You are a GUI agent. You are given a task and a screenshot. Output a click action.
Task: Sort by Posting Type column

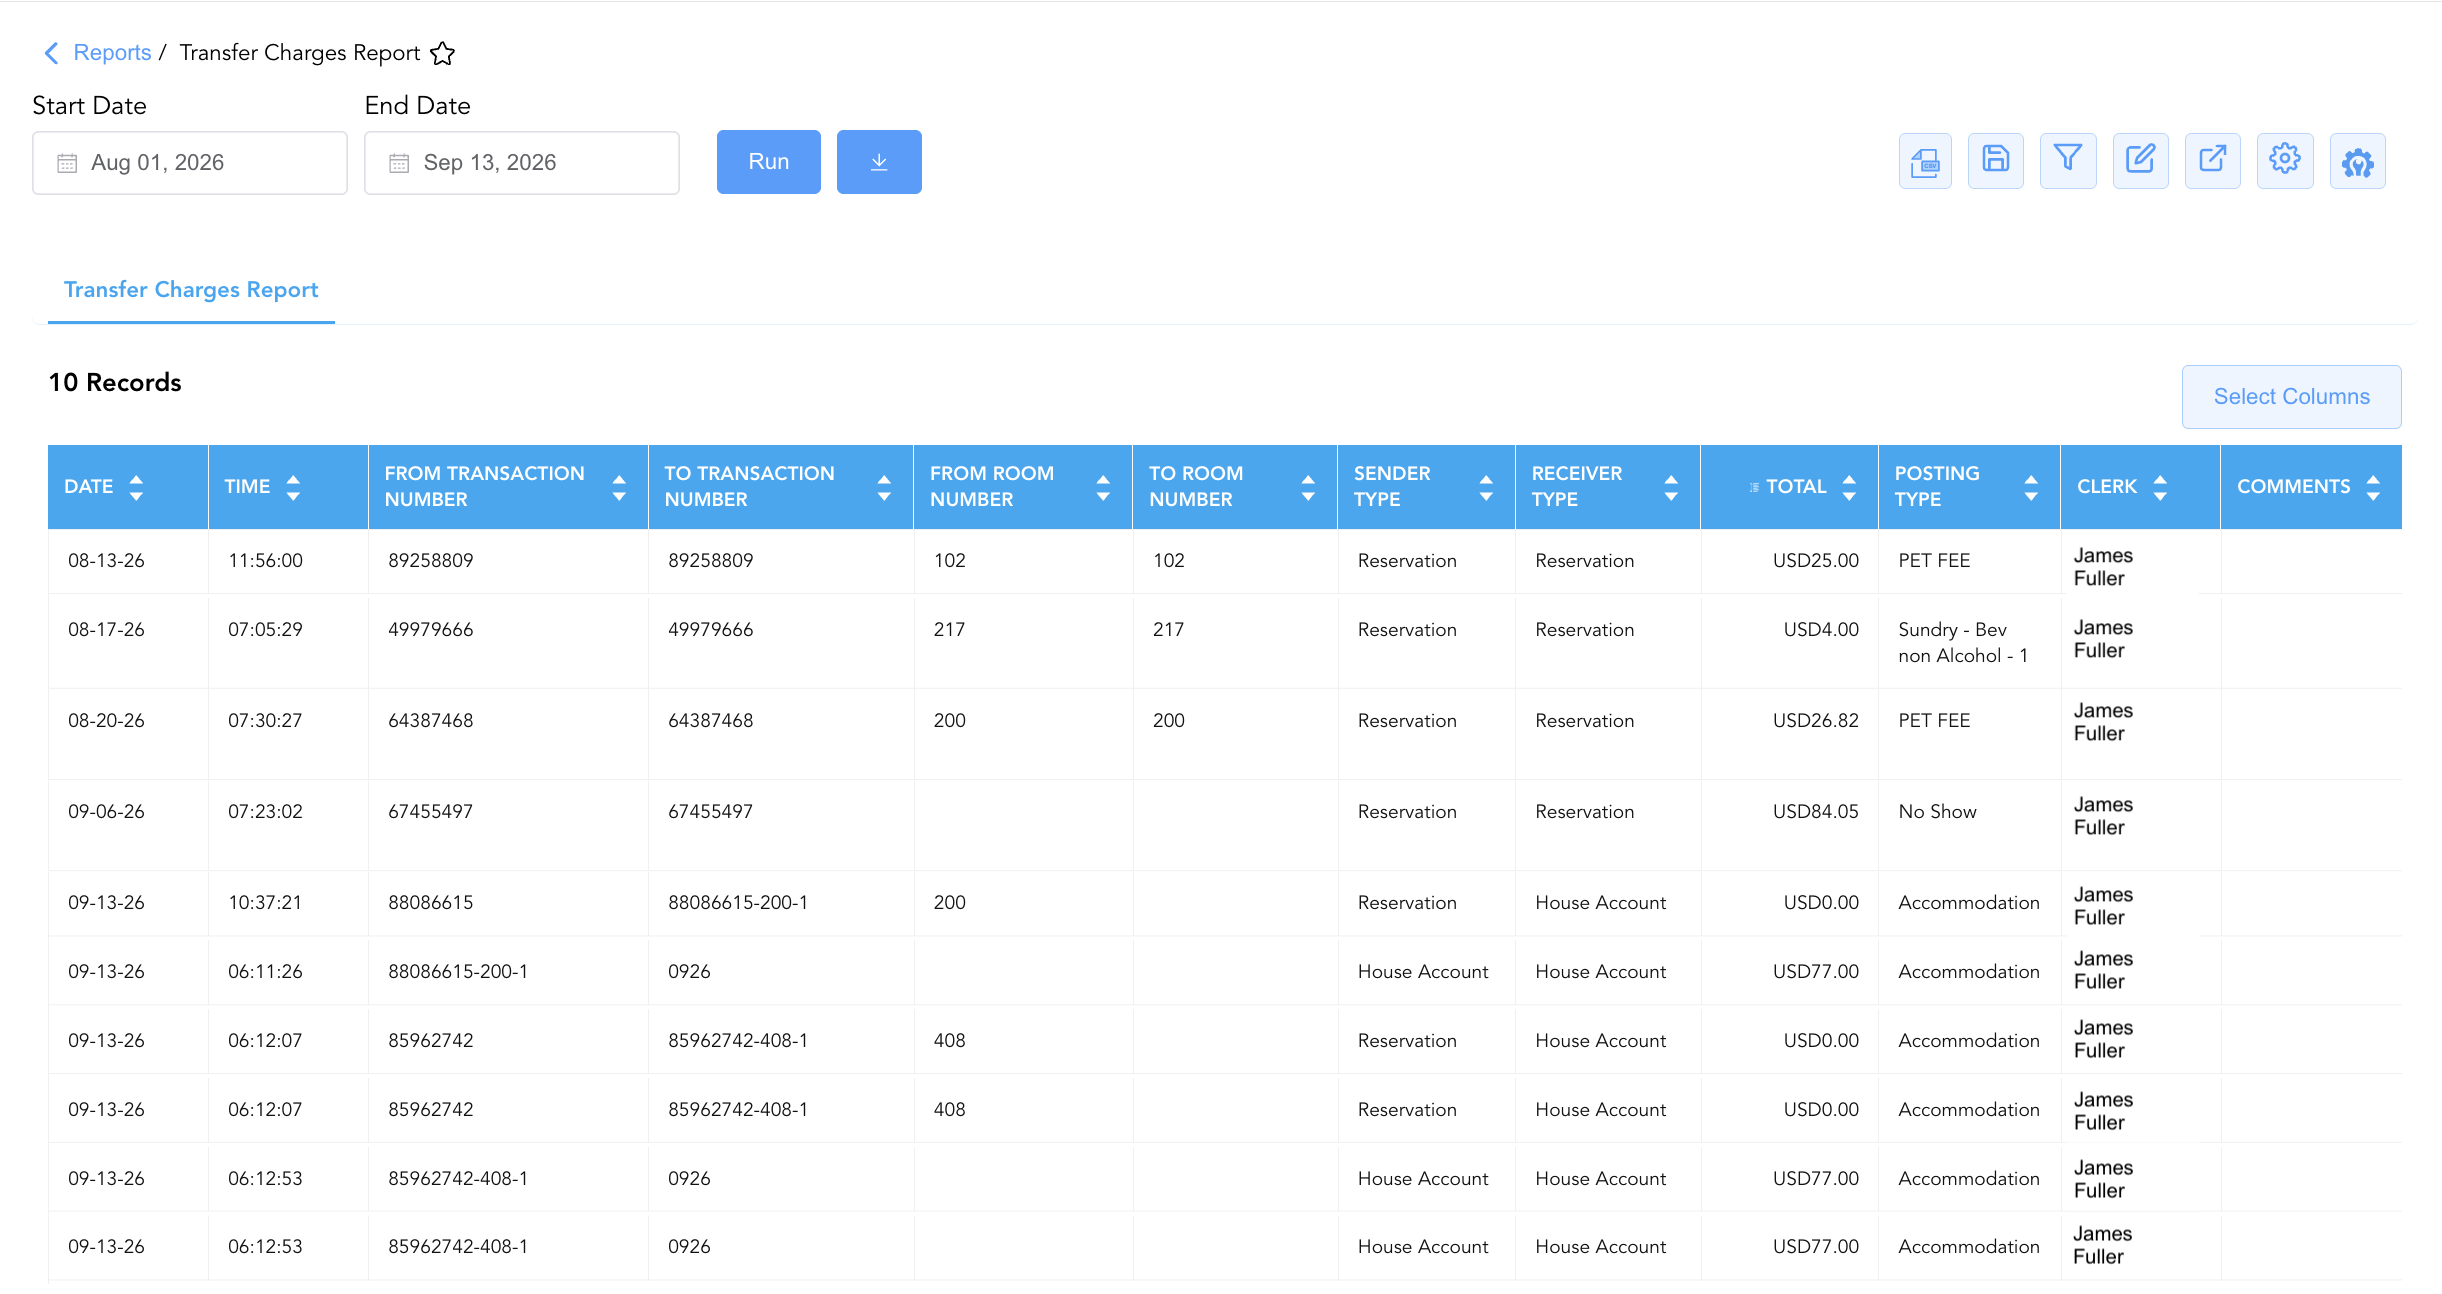point(2031,487)
